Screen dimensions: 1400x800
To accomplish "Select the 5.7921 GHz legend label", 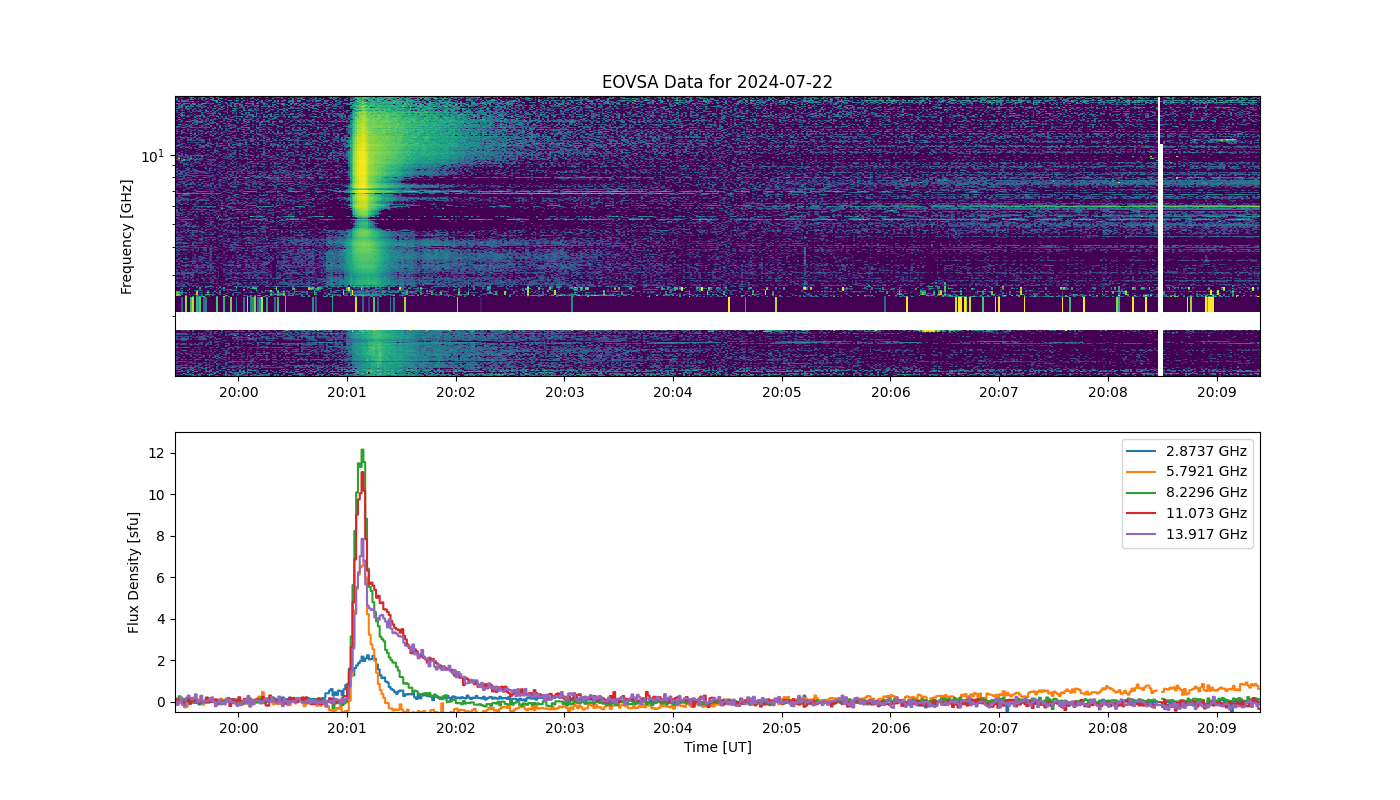I will (1206, 472).
